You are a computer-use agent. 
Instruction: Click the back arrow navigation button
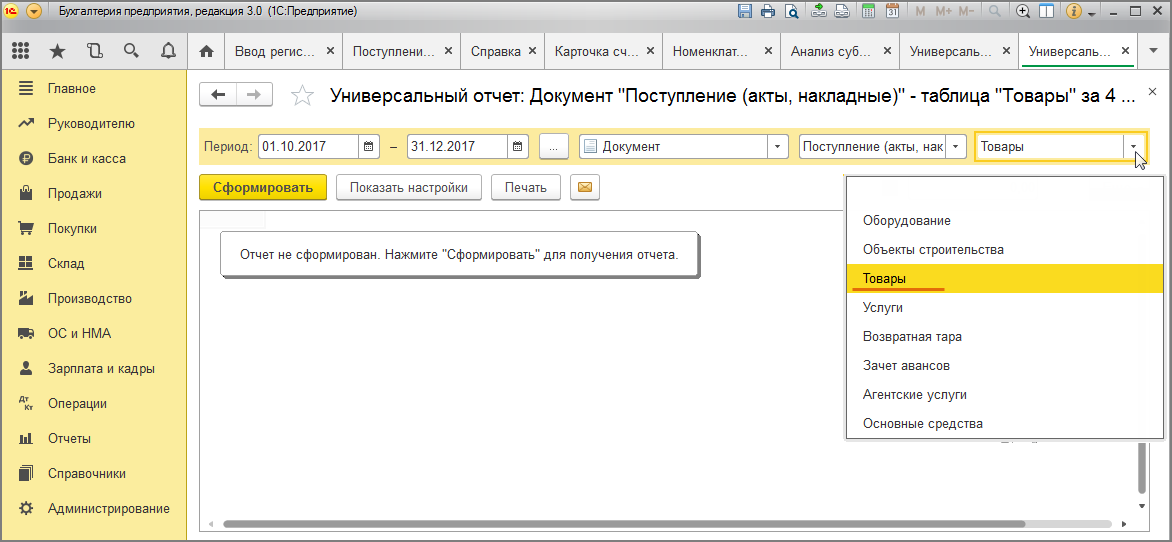pyautogui.click(x=218, y=95)
